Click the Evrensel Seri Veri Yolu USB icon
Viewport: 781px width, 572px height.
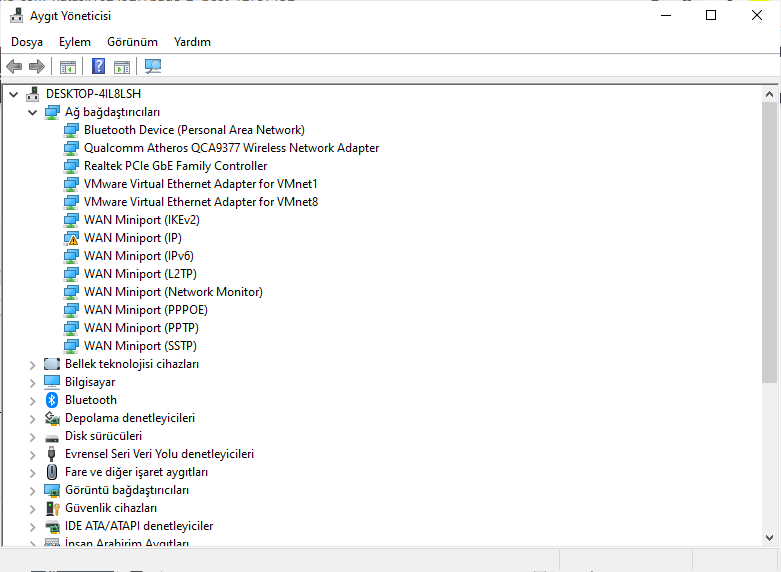pos(51,454)
